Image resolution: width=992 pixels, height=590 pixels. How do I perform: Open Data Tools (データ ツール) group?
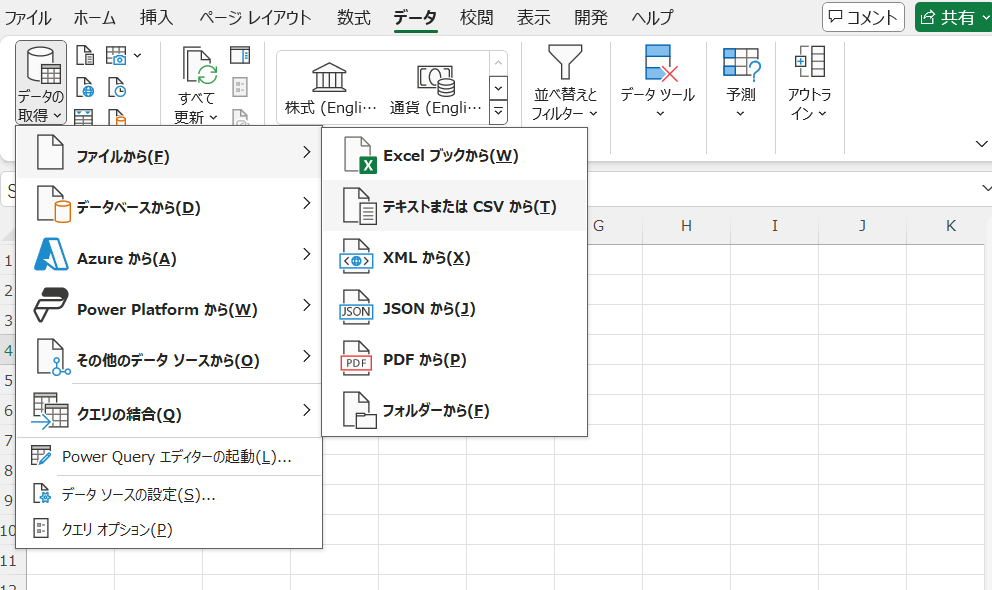tap(657, 82)
